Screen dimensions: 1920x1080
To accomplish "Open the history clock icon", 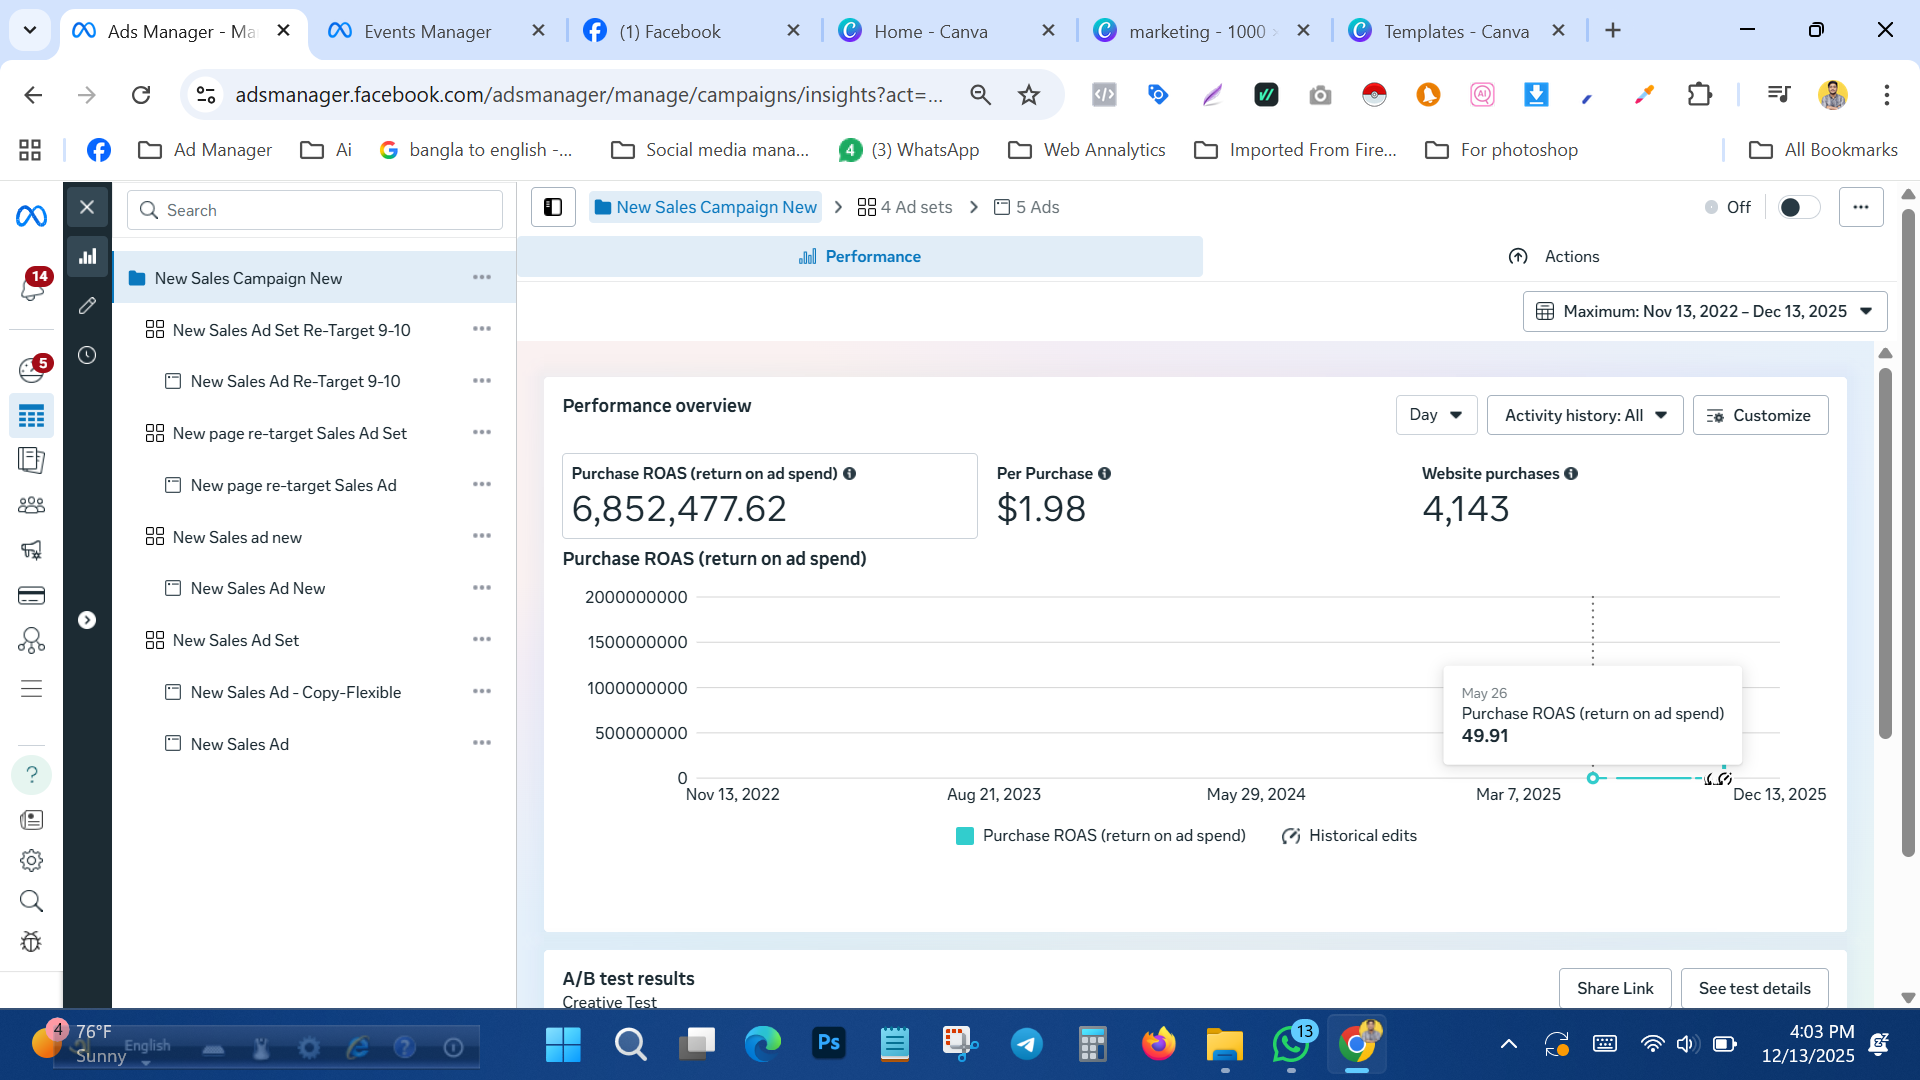I will coord(87,355).
